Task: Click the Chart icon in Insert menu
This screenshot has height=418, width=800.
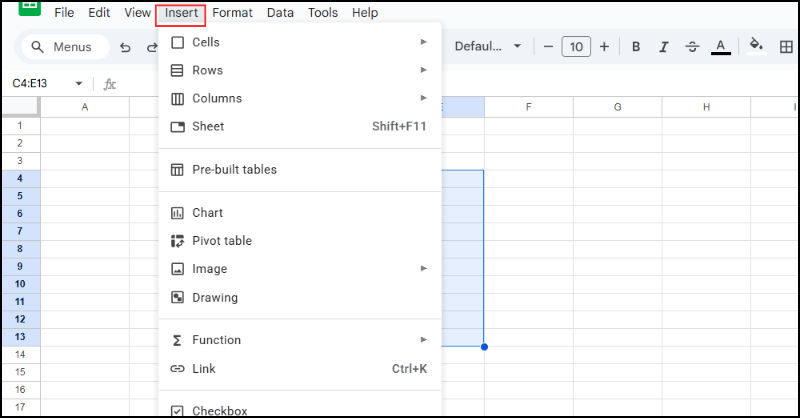Action: [x=177, y=213]
